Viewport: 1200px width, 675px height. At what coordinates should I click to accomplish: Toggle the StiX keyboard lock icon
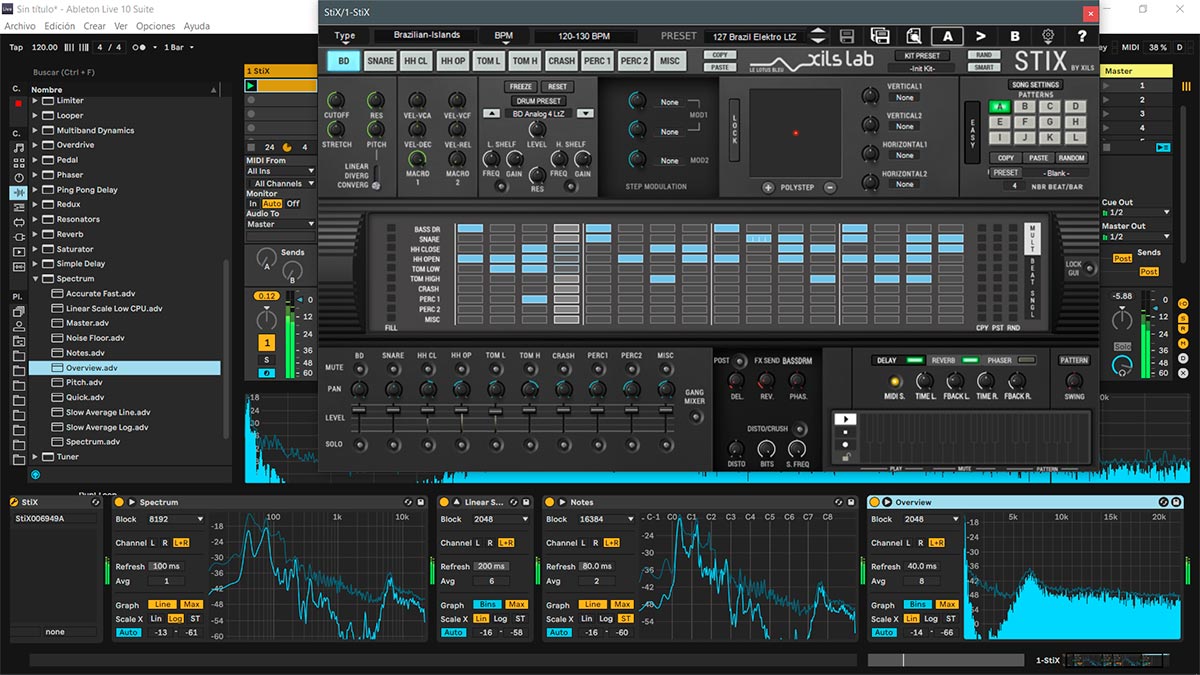845,457
